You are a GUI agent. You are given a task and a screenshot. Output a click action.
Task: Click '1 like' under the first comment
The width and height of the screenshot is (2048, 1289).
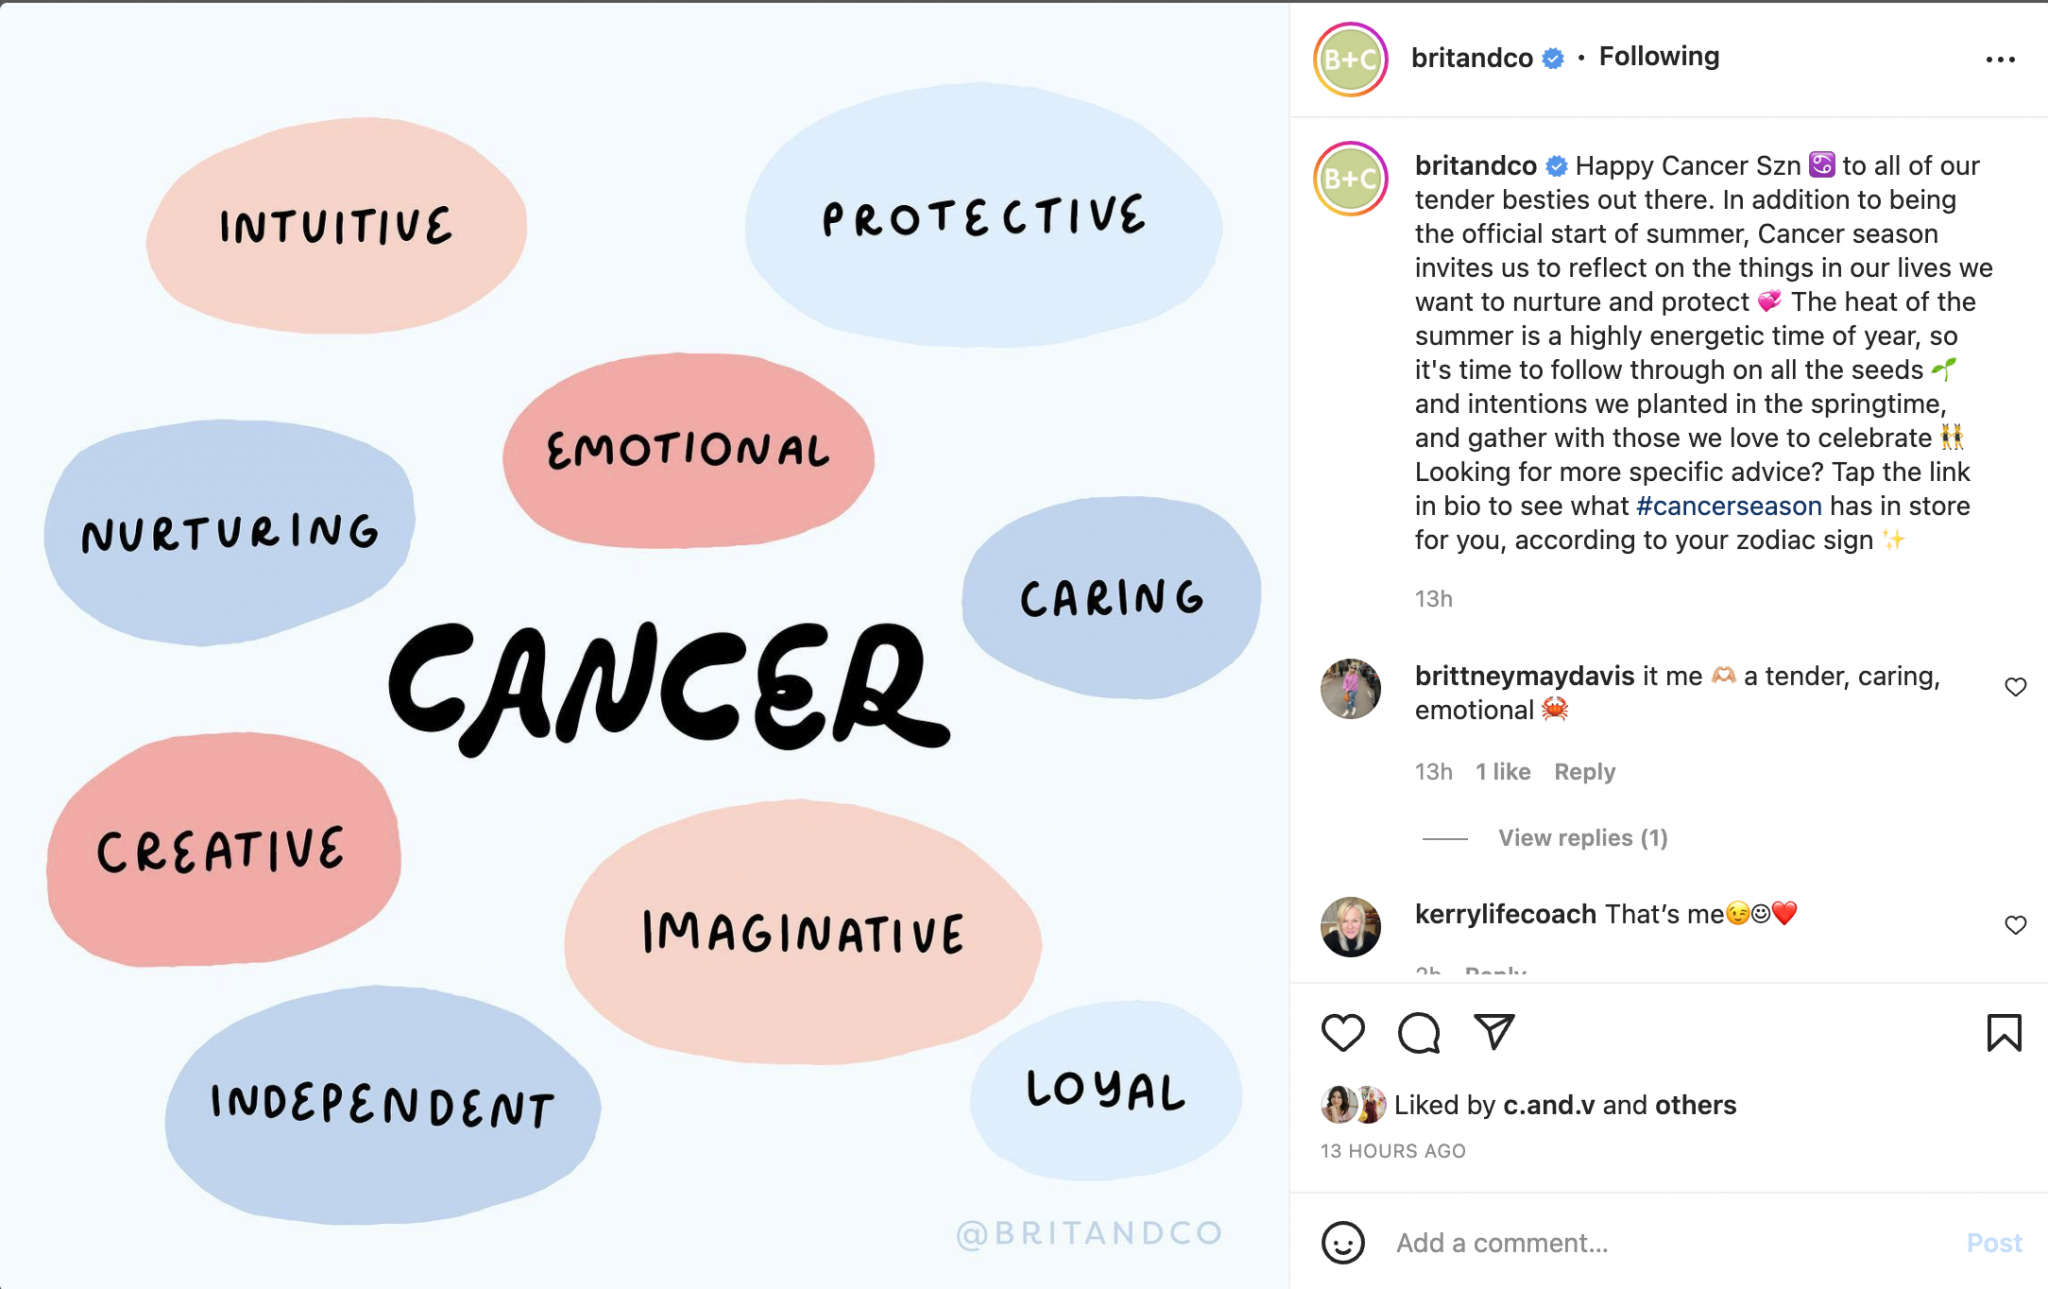click(x=1503, y=771)
